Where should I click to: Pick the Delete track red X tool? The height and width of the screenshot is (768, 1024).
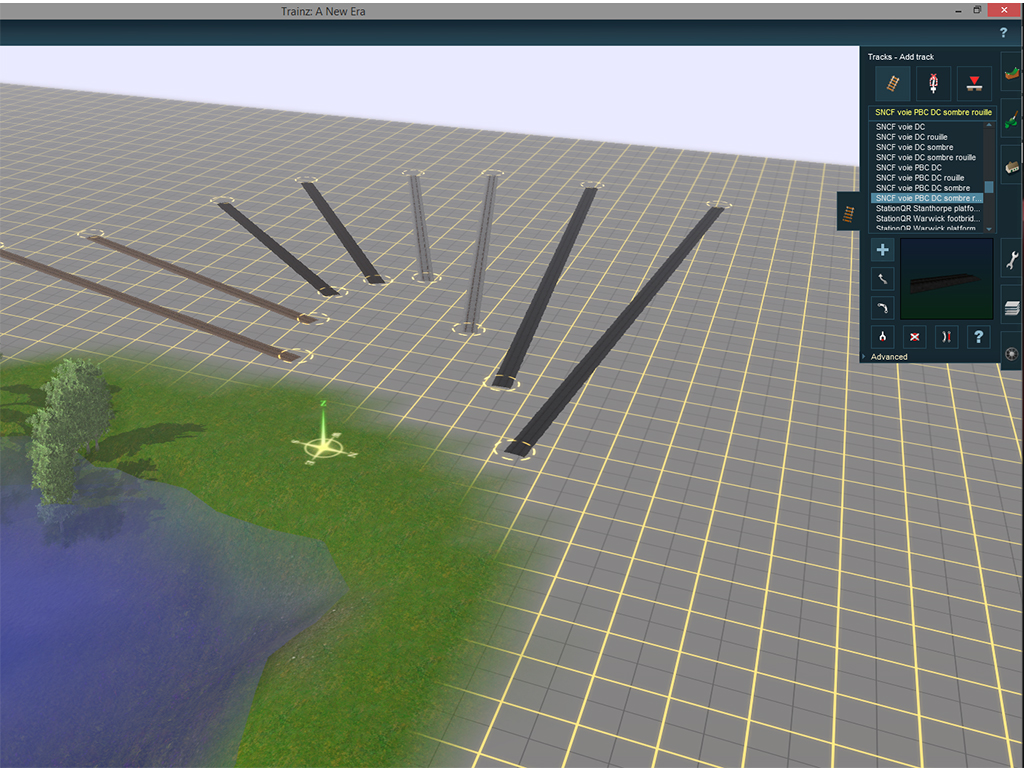pos(914,337)
